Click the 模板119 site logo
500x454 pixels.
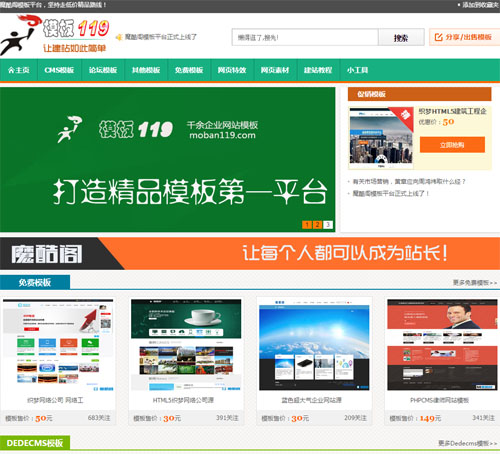click(x=55, y=35)
